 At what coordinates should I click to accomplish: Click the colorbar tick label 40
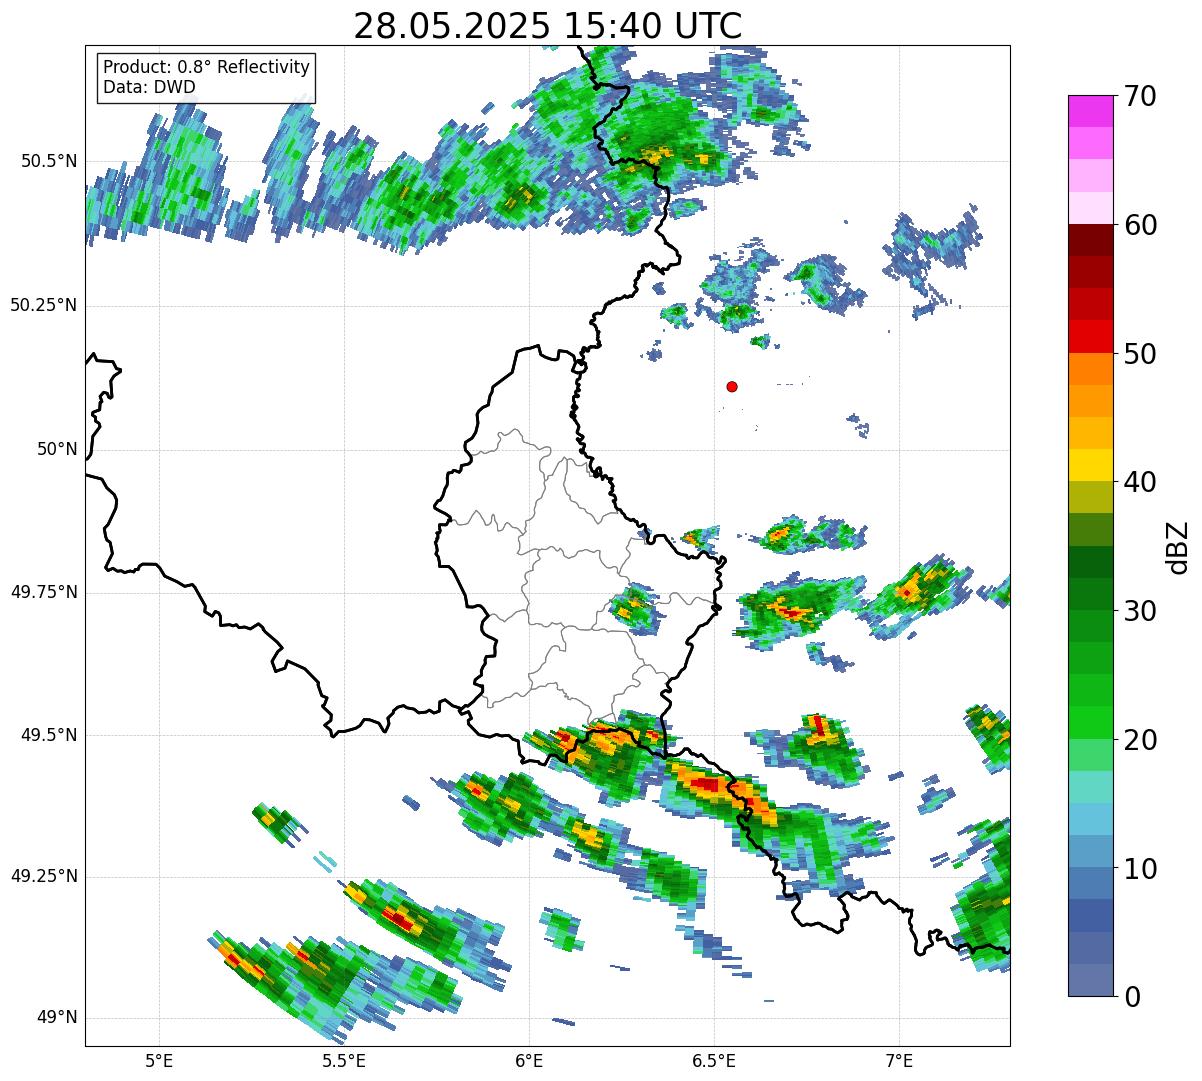click(x=1139, y=482)
